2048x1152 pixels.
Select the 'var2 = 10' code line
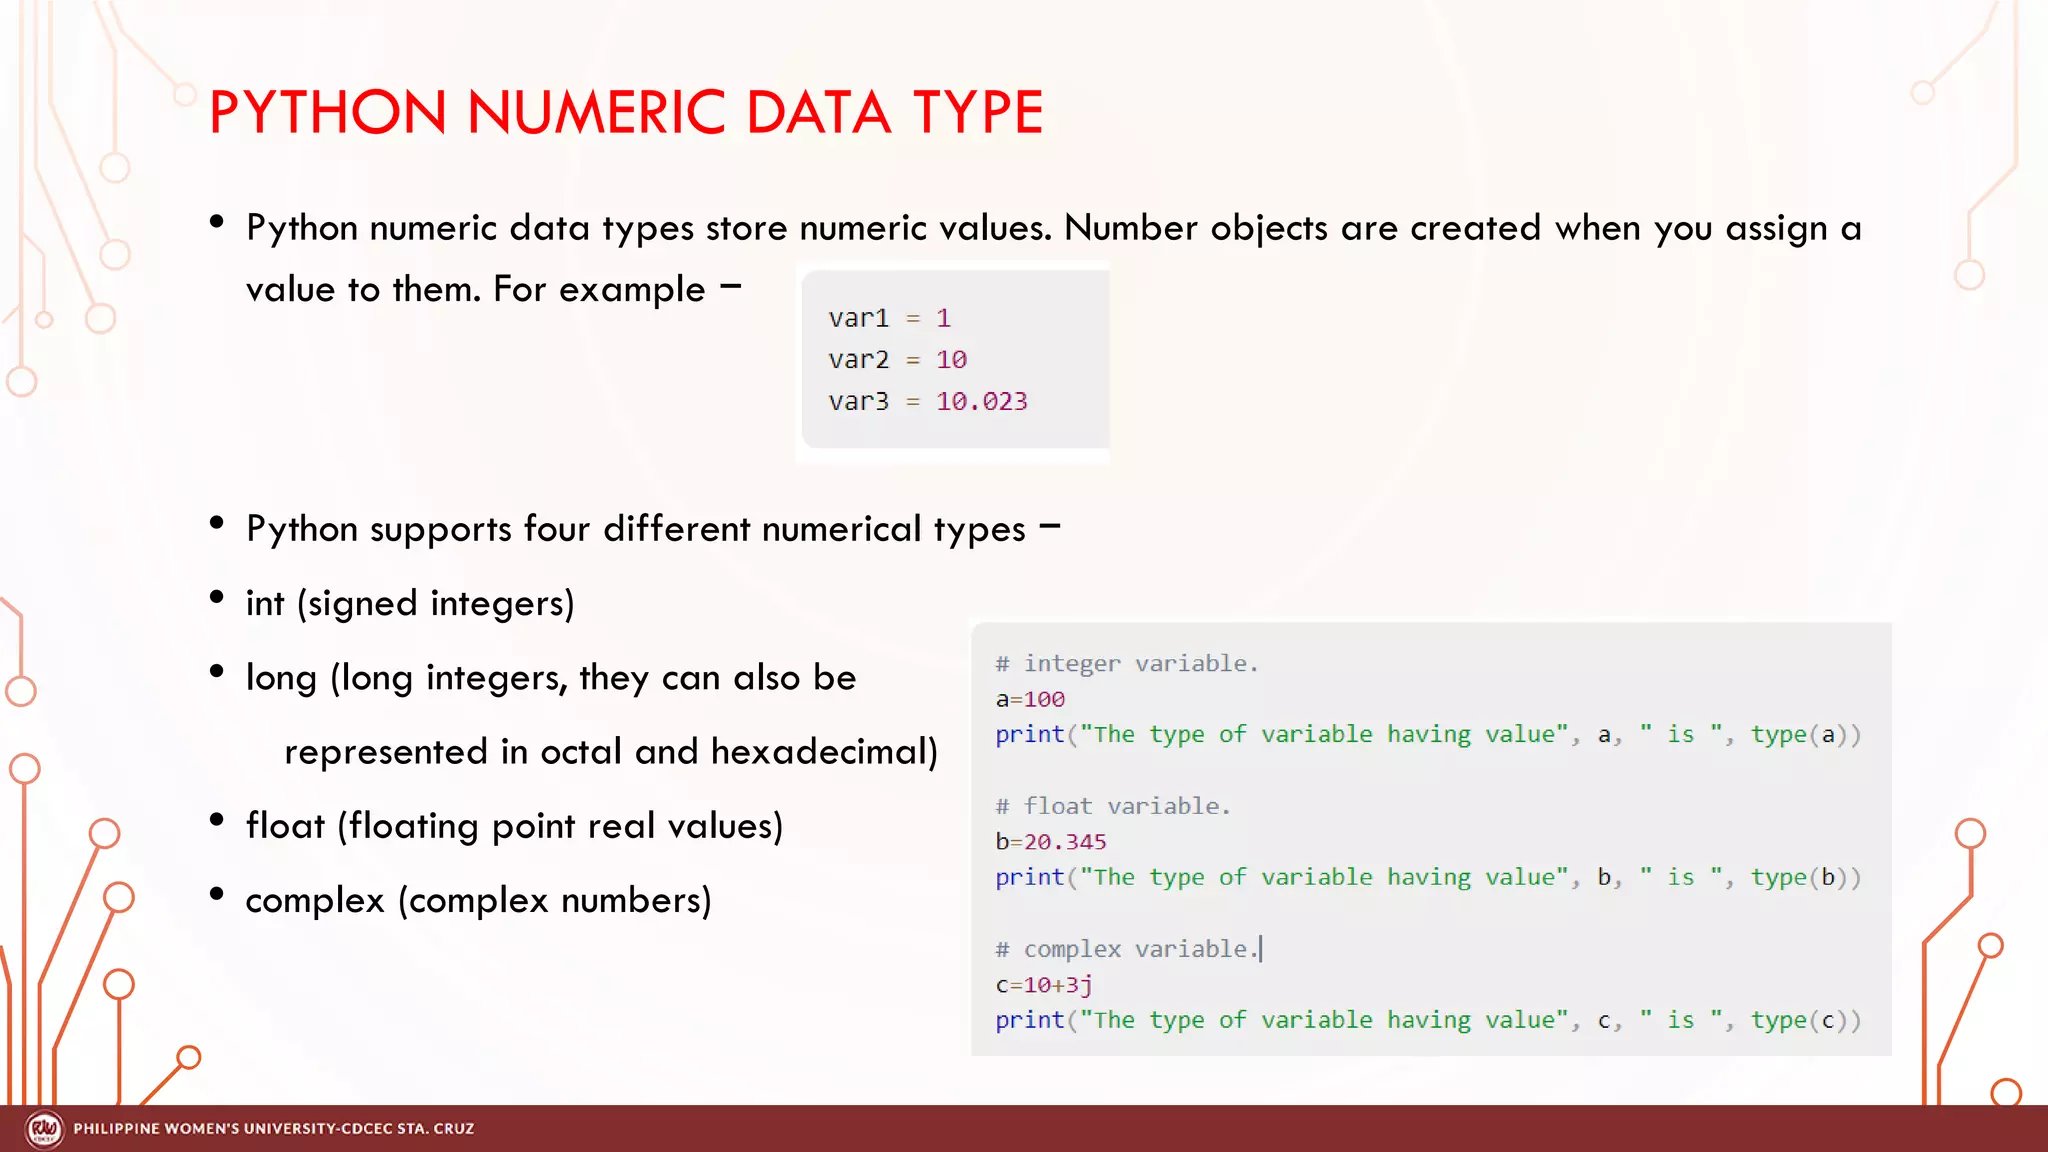(897, 360)
